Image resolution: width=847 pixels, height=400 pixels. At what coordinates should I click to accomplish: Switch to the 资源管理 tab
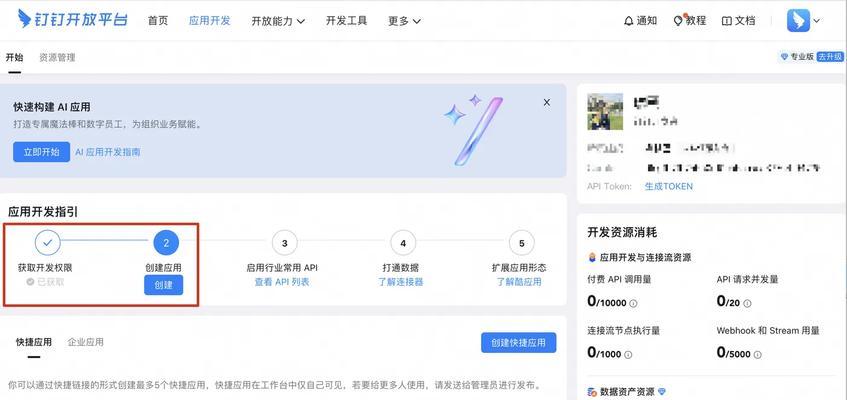[57, 57]
